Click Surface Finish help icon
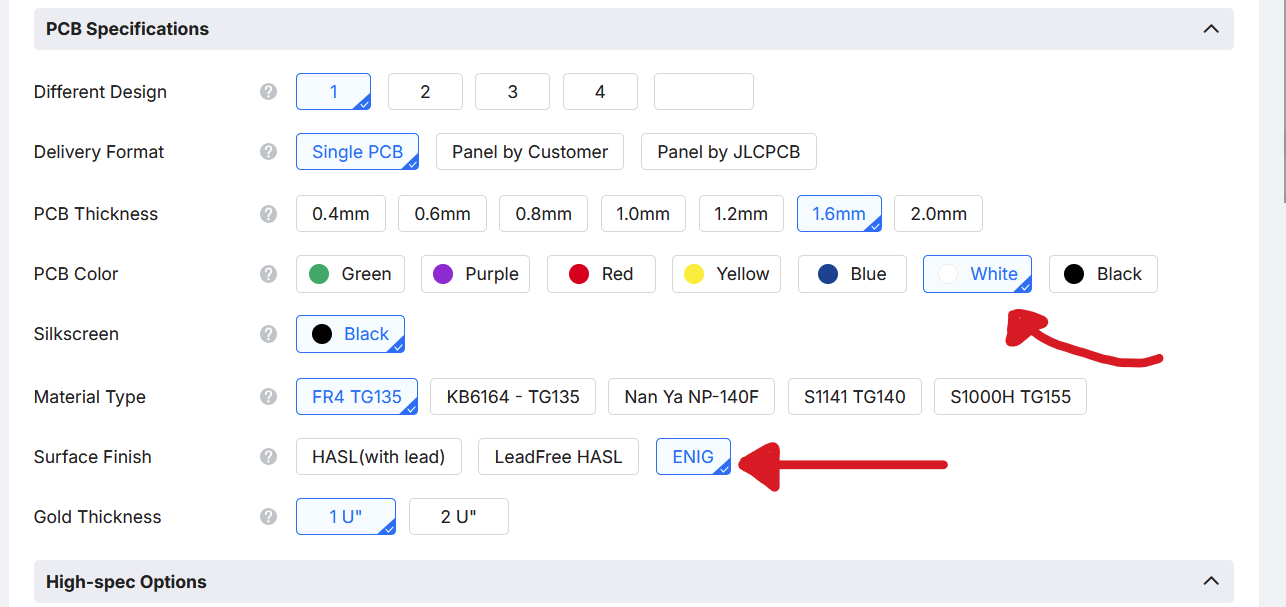This screenshot has width=1286, height=607. coord(268,457)
